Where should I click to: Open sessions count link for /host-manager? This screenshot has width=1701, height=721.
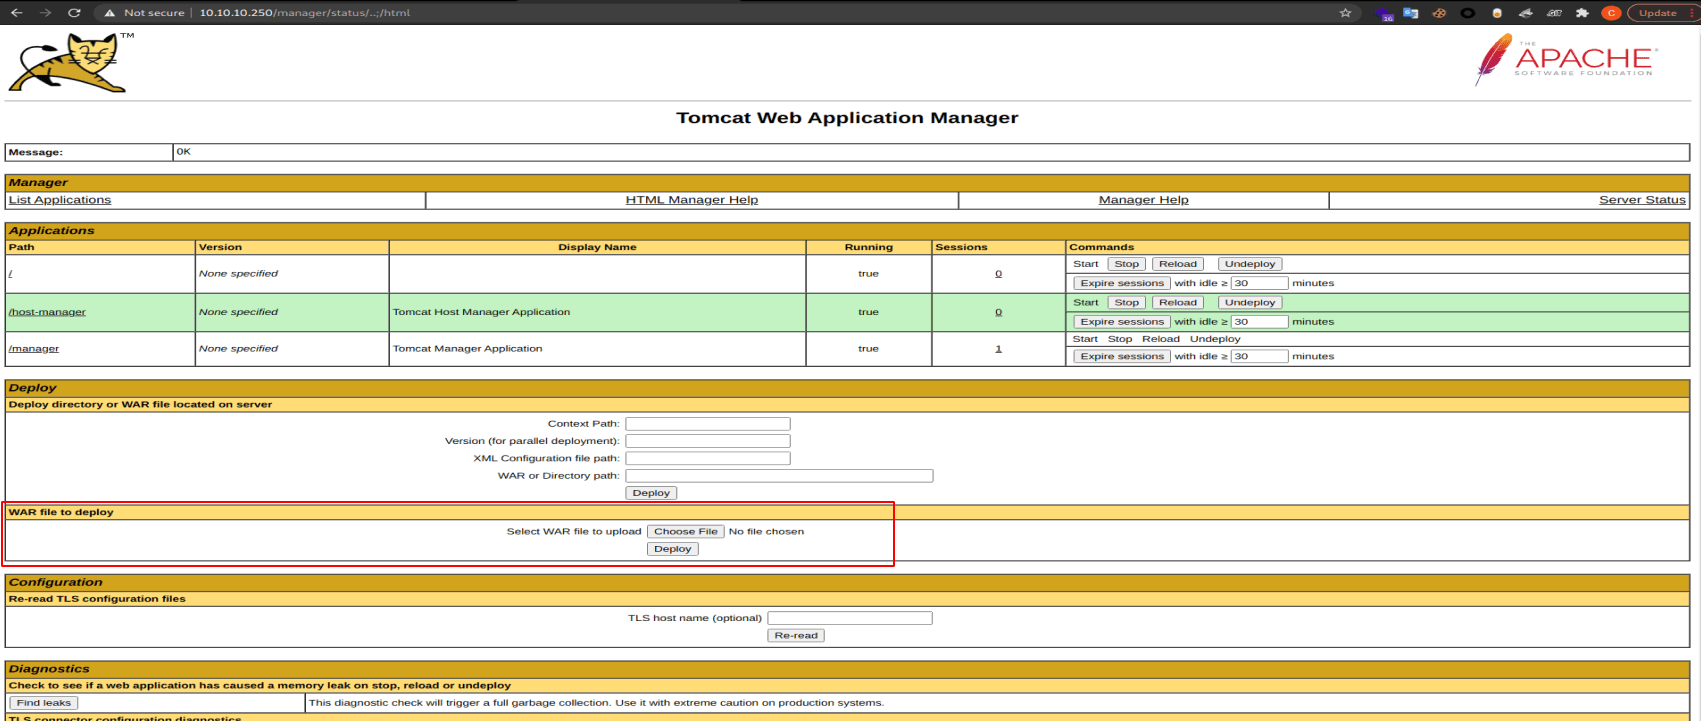coord(998,312)
